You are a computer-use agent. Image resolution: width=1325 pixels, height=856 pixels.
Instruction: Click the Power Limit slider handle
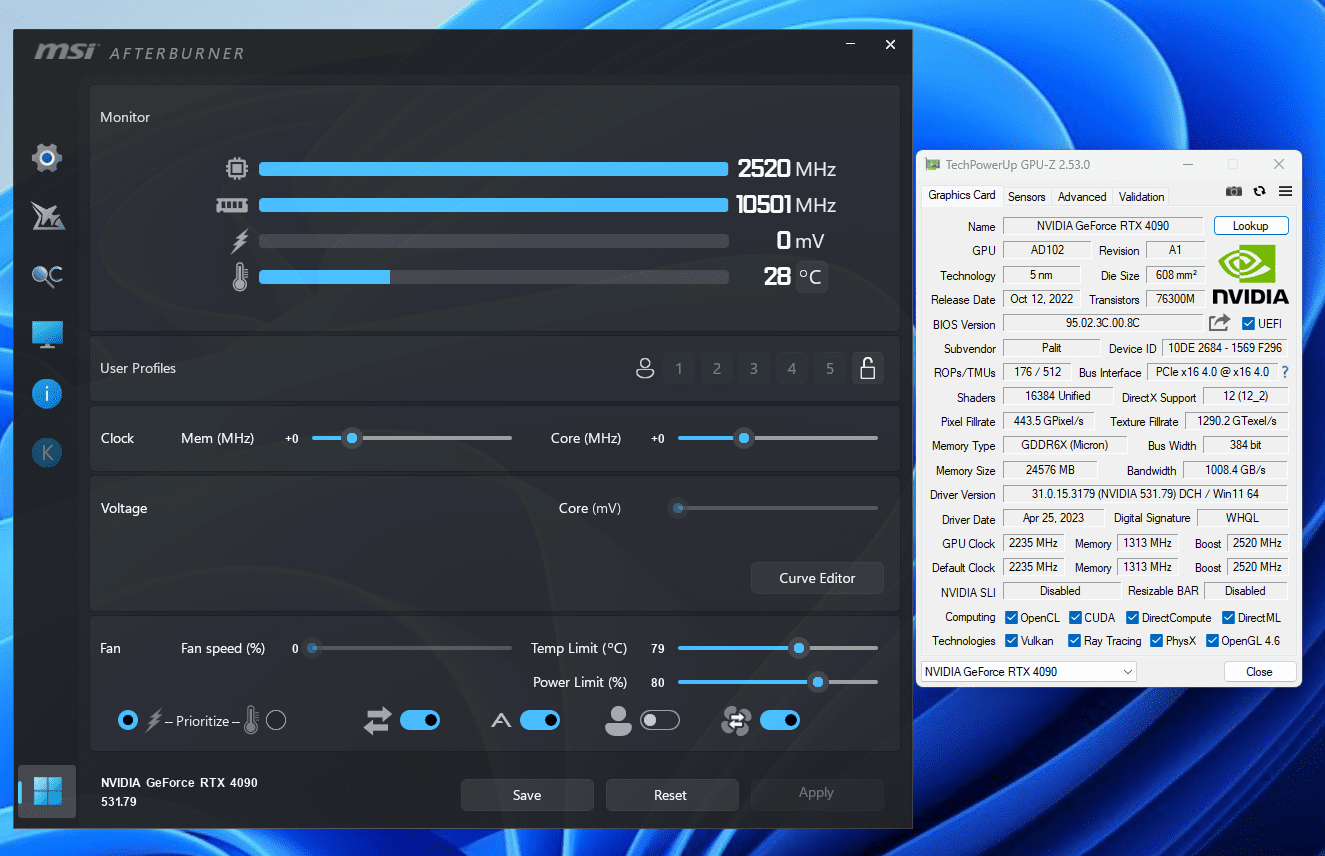(x=818, y=682)
